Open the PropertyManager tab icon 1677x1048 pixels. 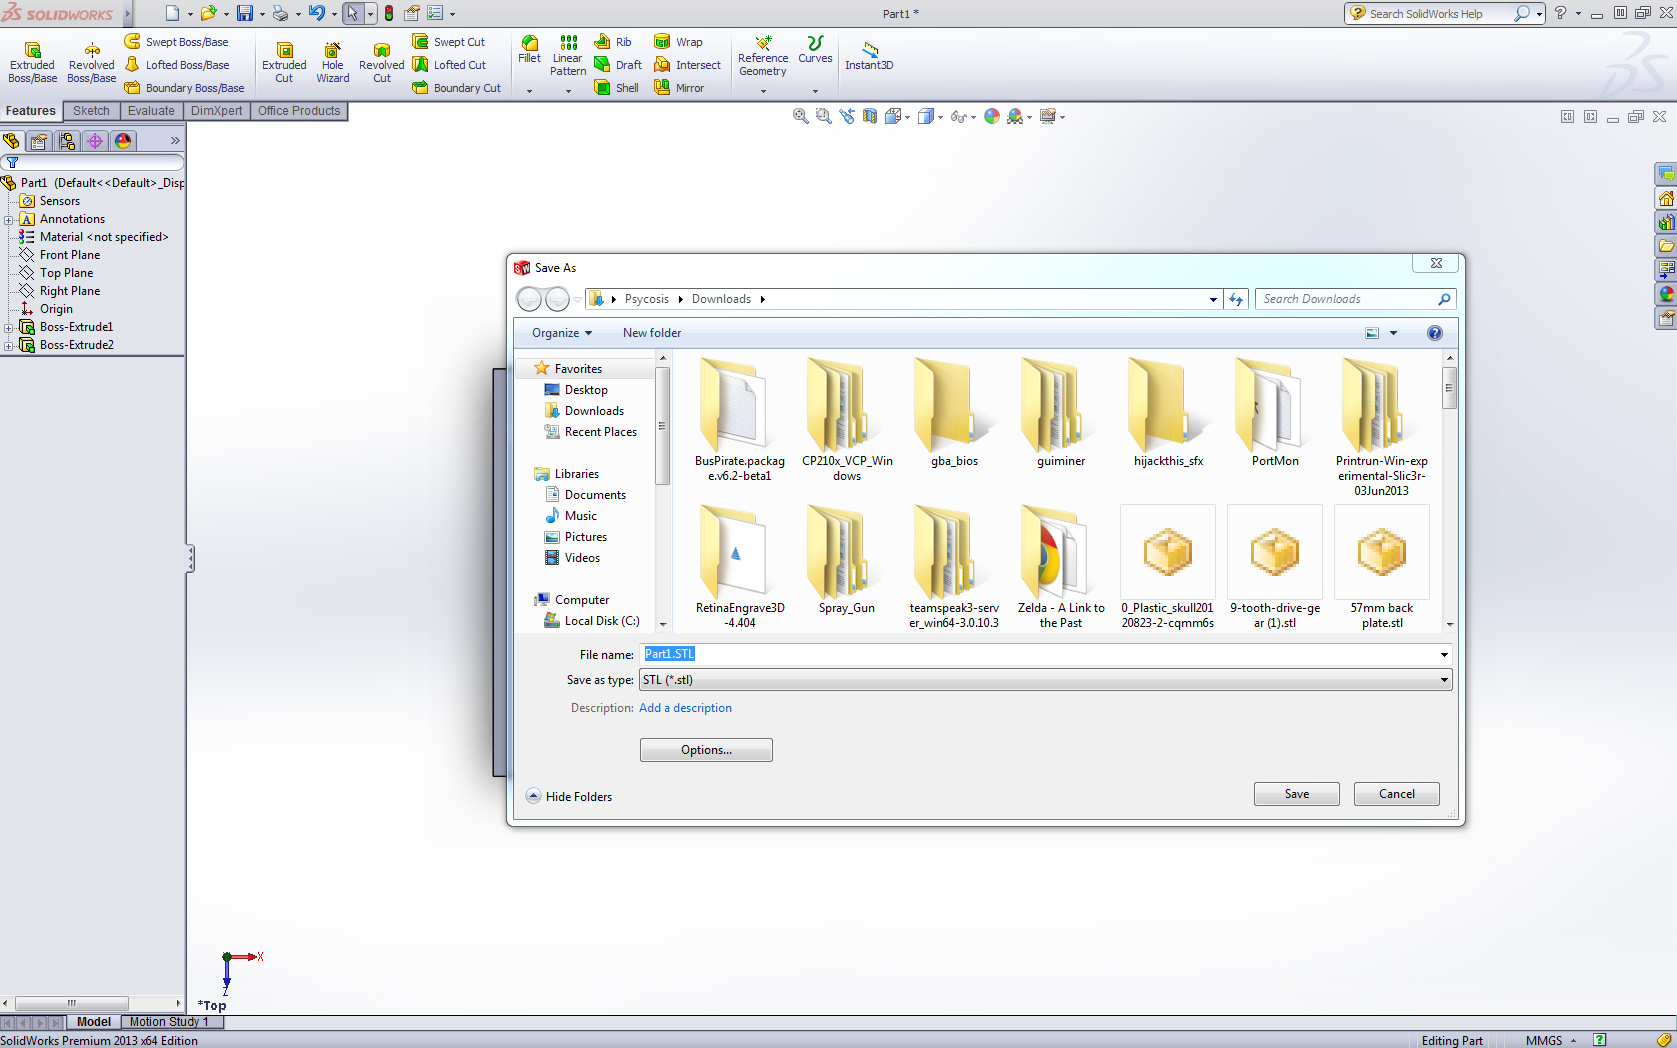coord(39,141)
